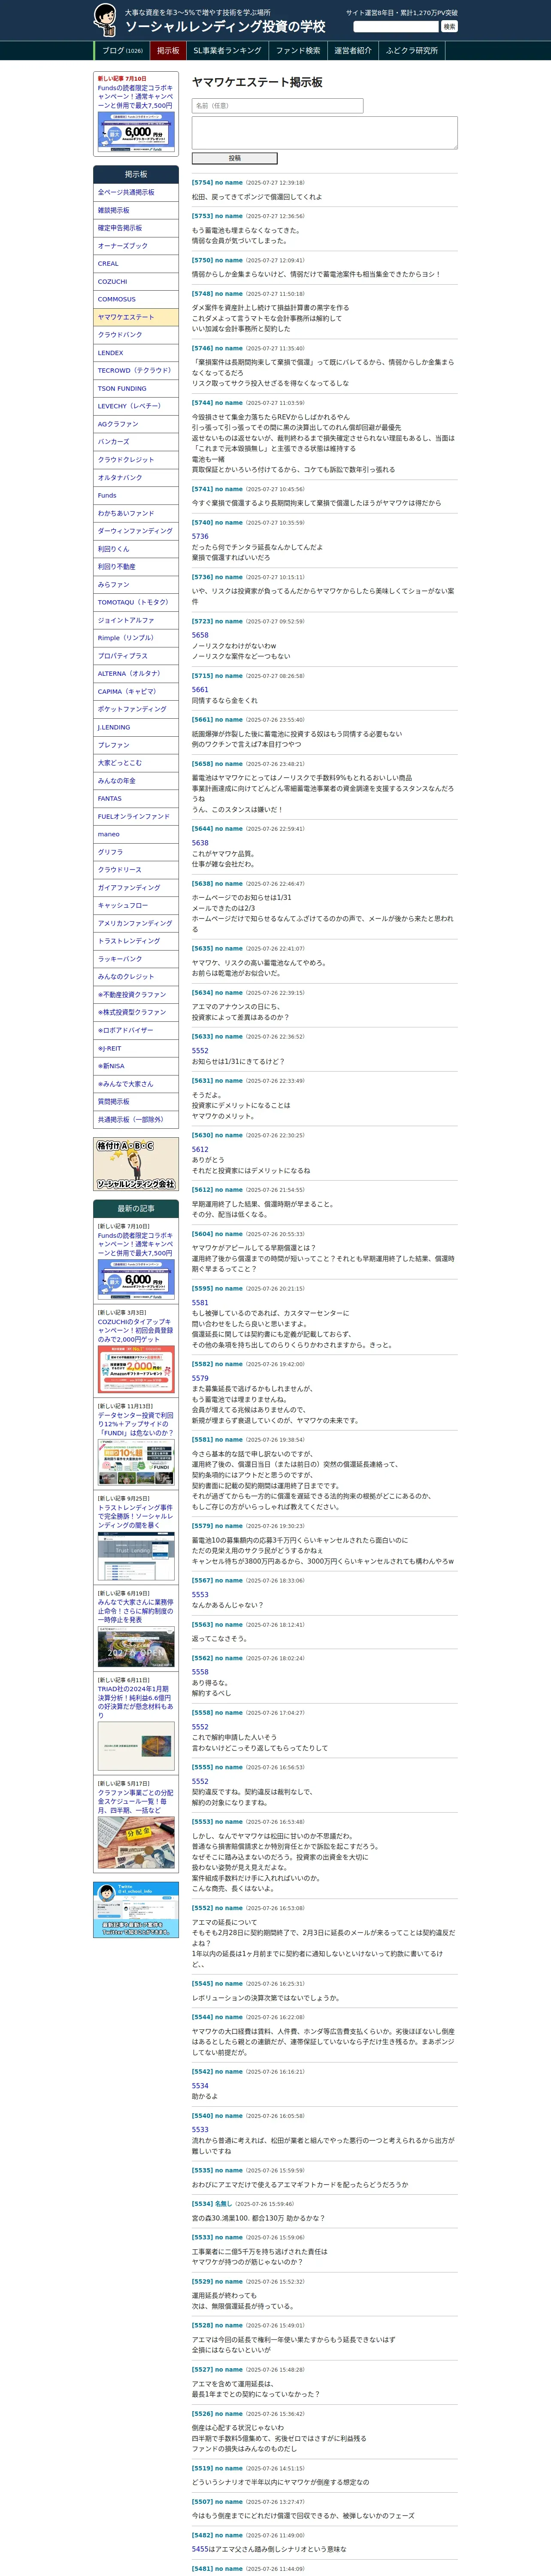Open the ソーシャルレンディング投資の学校 site title link

point(225,27)
